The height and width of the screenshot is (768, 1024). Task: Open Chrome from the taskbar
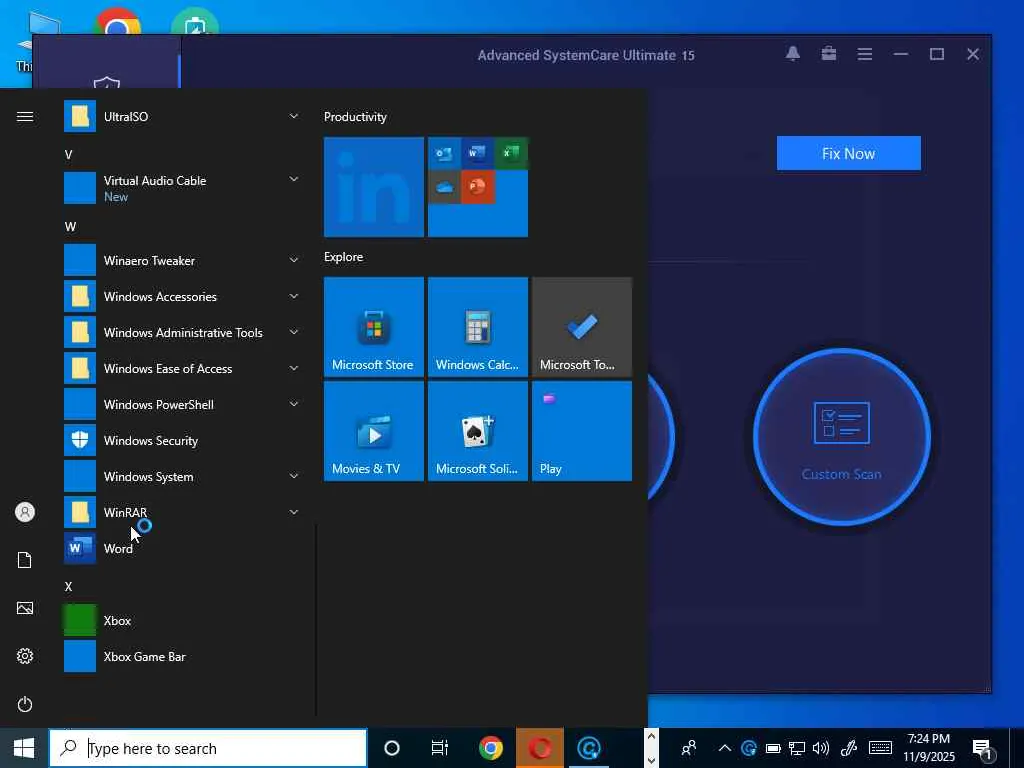(490, 748)
